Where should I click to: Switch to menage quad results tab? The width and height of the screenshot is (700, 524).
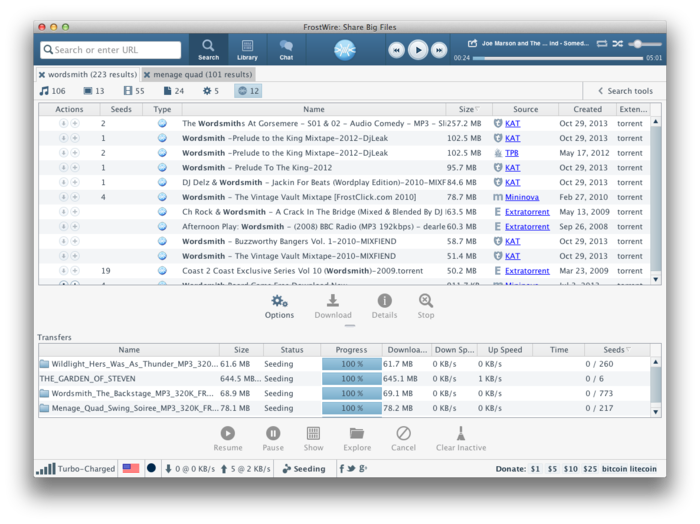tap(198, 74)
